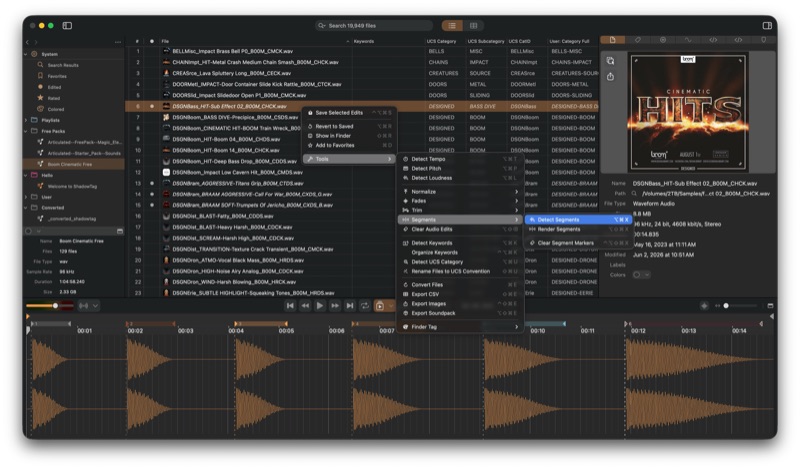Image resolution: width=800 pixels, height=469 pixels.
Task: Click Render Segments
Action: [x=579, y=229]
